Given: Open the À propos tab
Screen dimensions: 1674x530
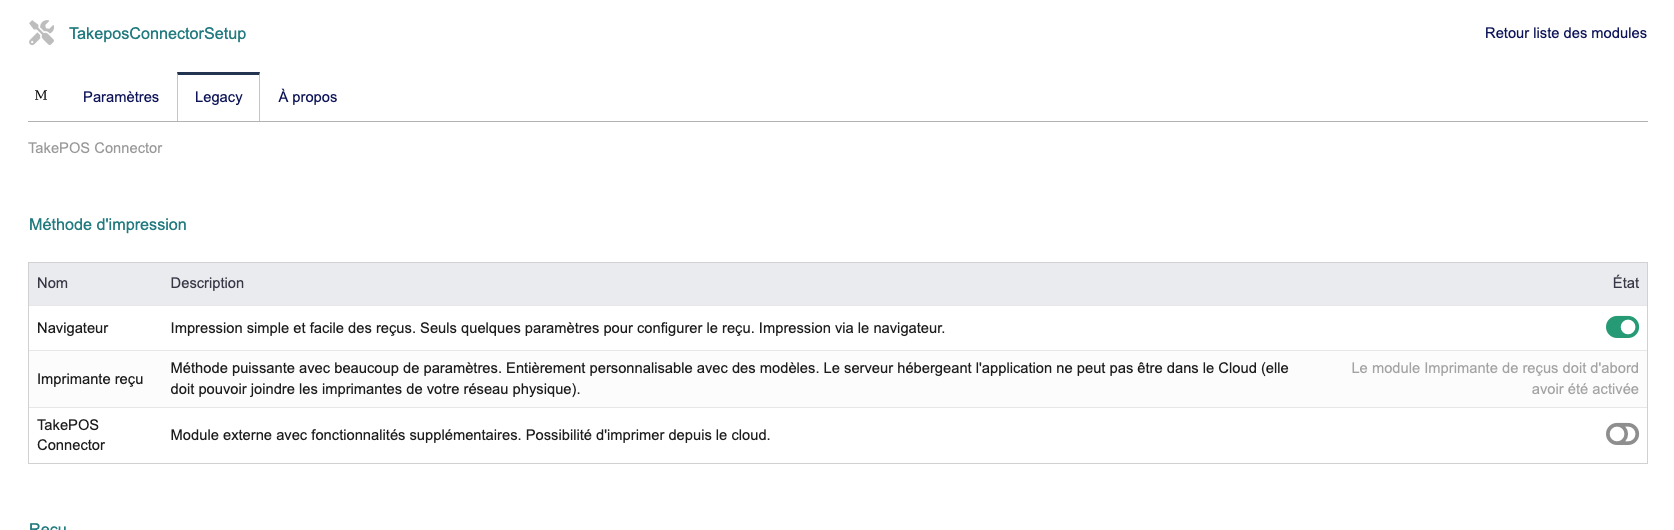Looking at the screenshot, I should pos(307,97).
